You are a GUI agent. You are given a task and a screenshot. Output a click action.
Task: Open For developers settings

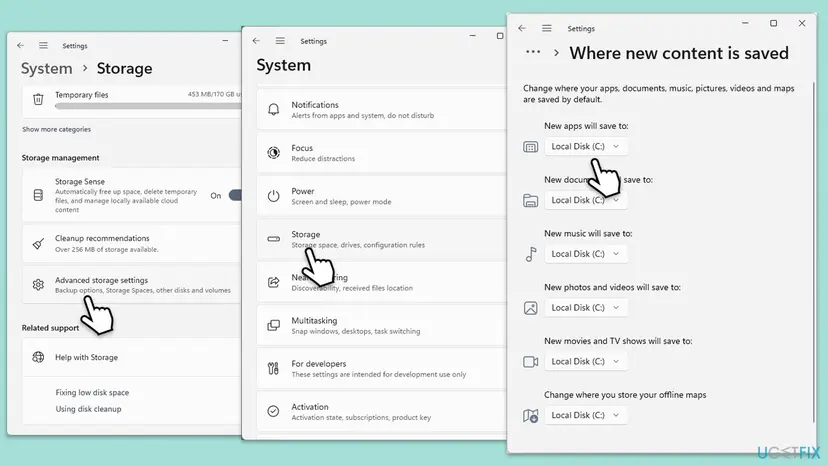[x=381, y=369]
